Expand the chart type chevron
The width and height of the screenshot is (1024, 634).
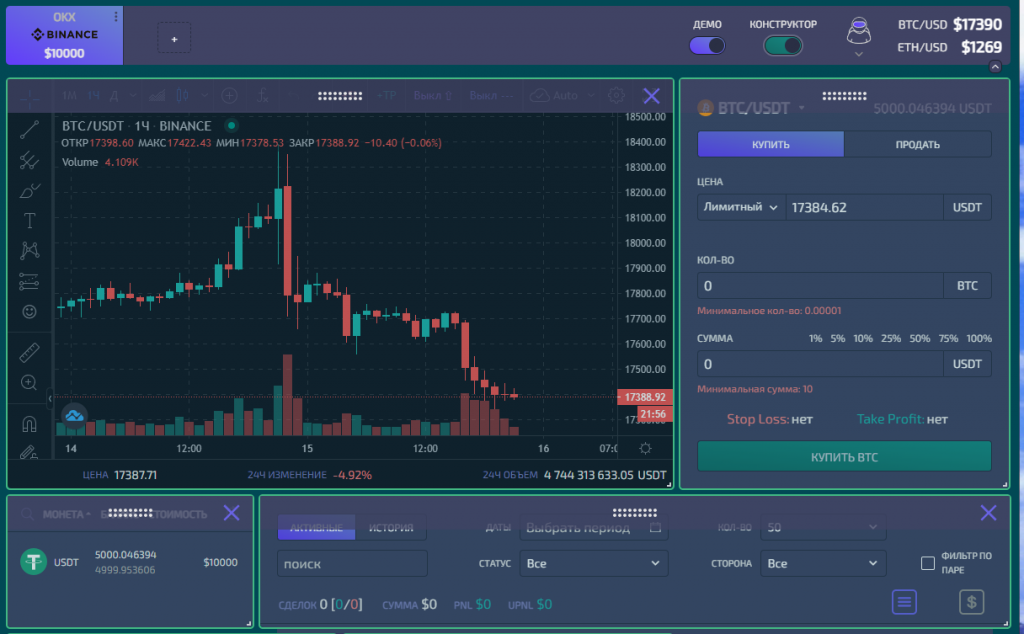point(204,96)
